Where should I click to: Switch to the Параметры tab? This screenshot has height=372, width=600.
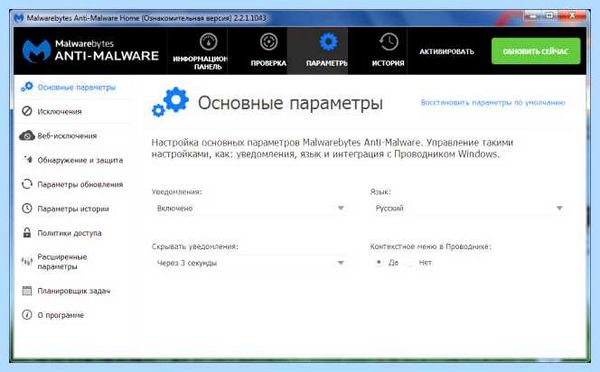(x=318, y=51)
